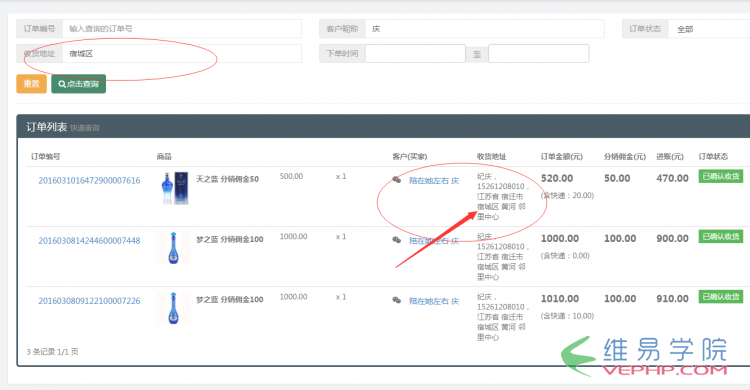The image size is (750, 390).
Task: Click the (含快递：20.00) shipping note
Action: point(567,195)
